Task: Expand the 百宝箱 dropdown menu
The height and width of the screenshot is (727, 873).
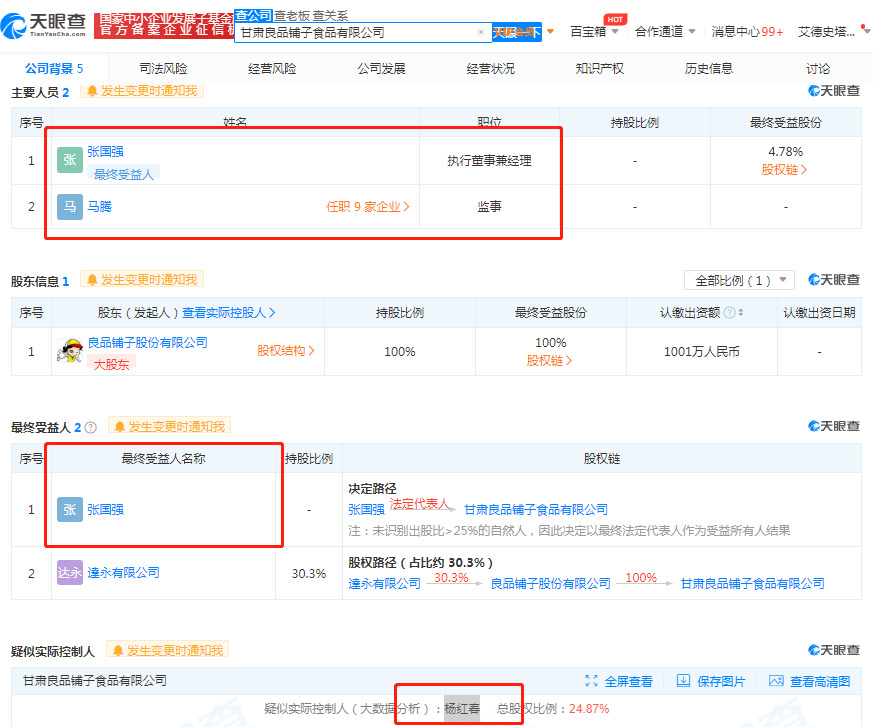Action: point(595,31)
